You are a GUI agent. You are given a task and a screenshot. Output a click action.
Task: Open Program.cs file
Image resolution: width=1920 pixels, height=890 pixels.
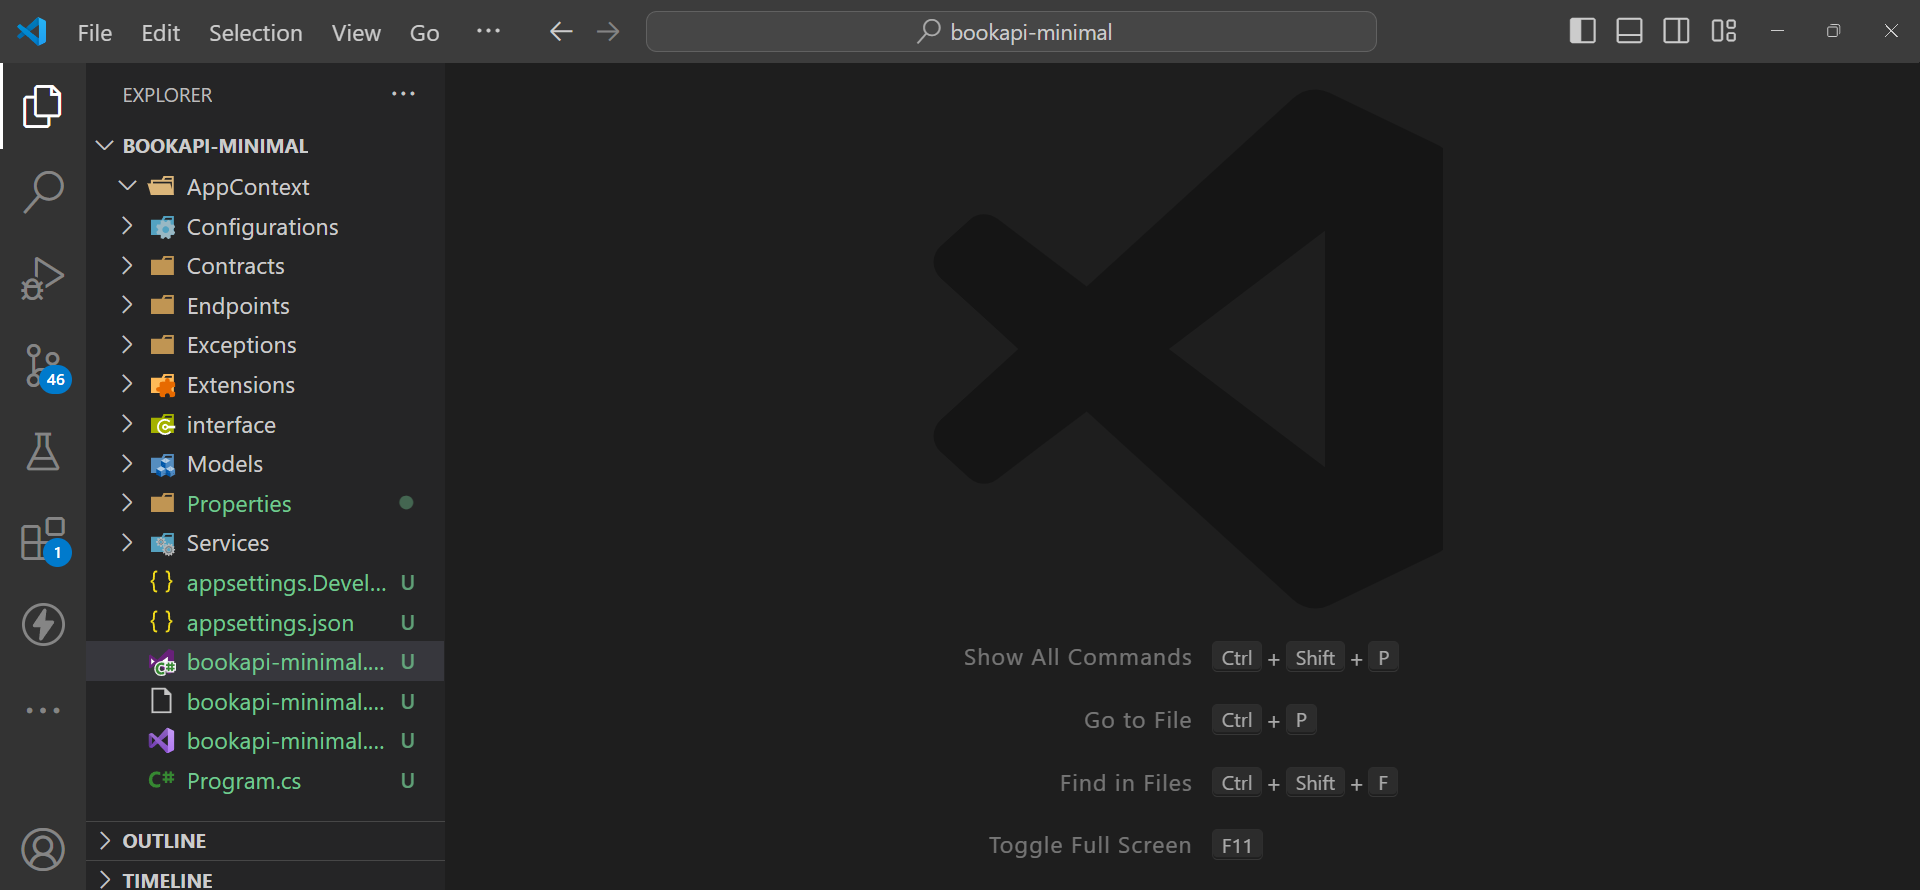pyautogui.click(x=265, y=781)
